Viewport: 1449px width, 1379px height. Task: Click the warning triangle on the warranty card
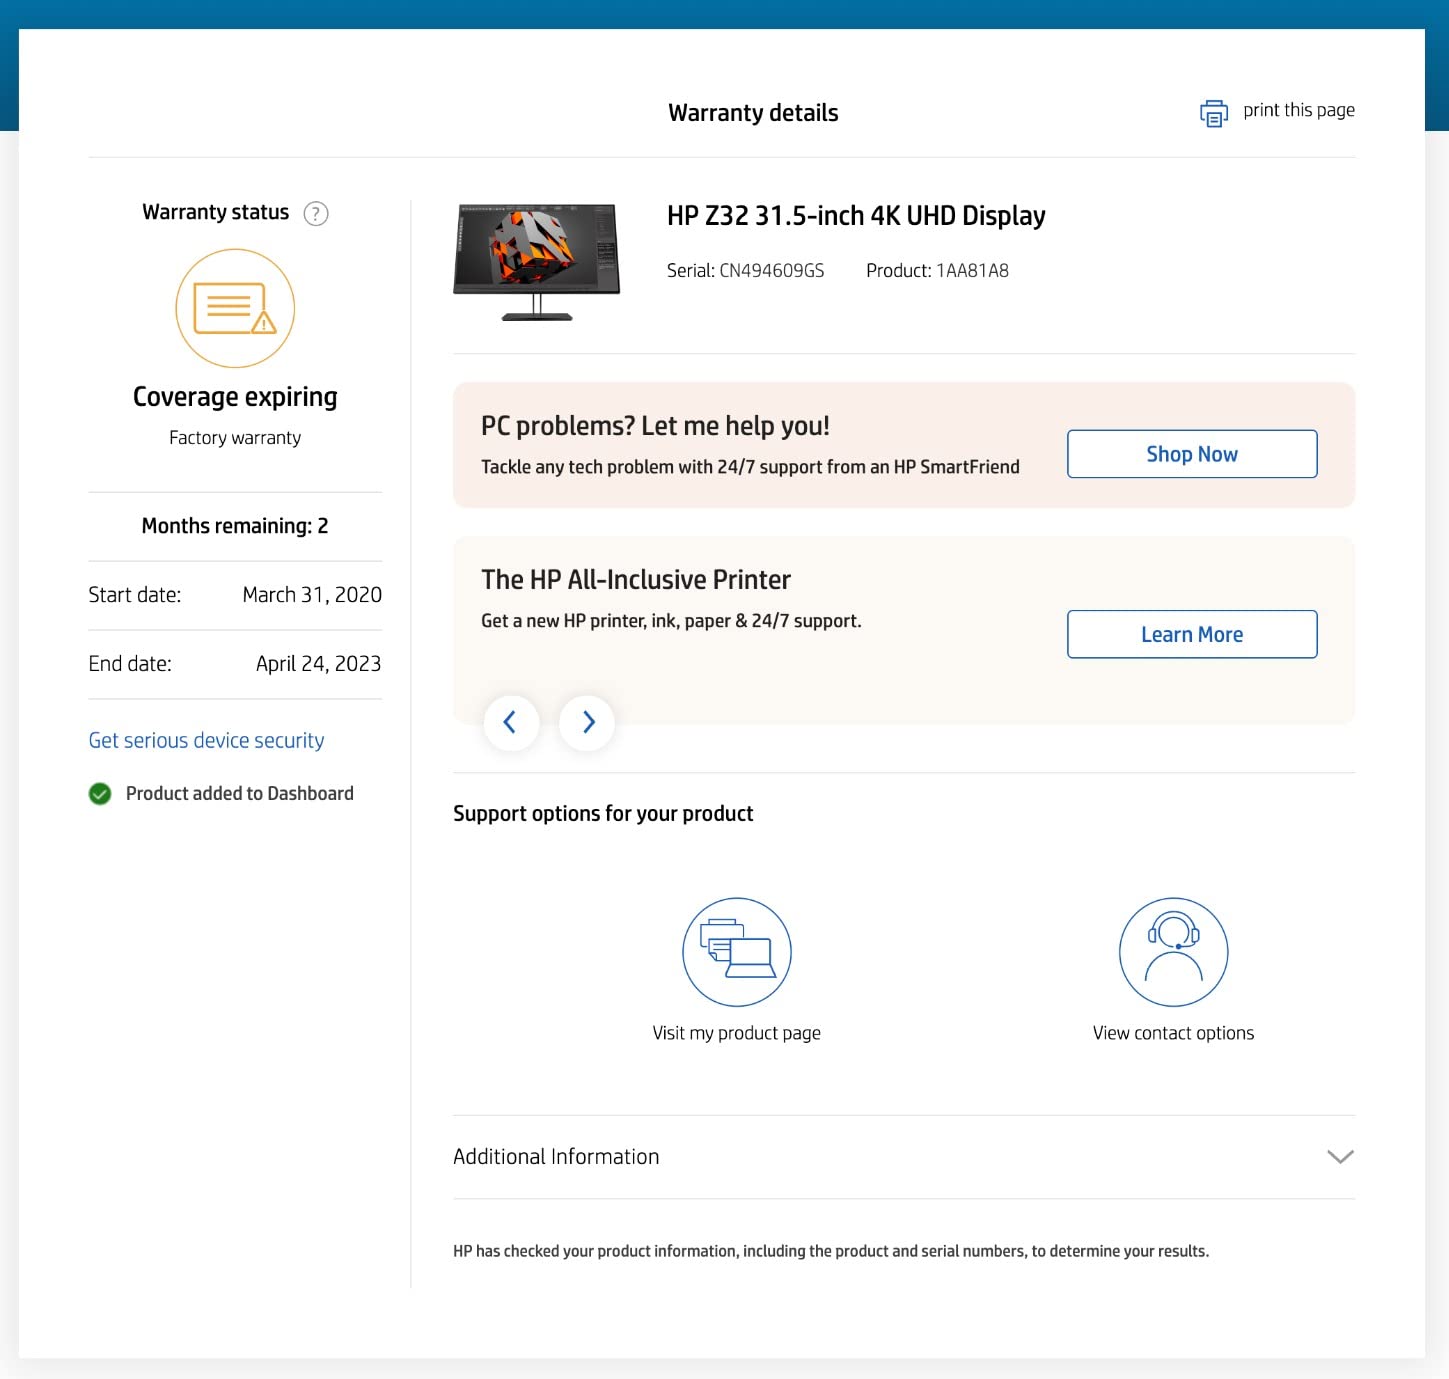point(262,325)
